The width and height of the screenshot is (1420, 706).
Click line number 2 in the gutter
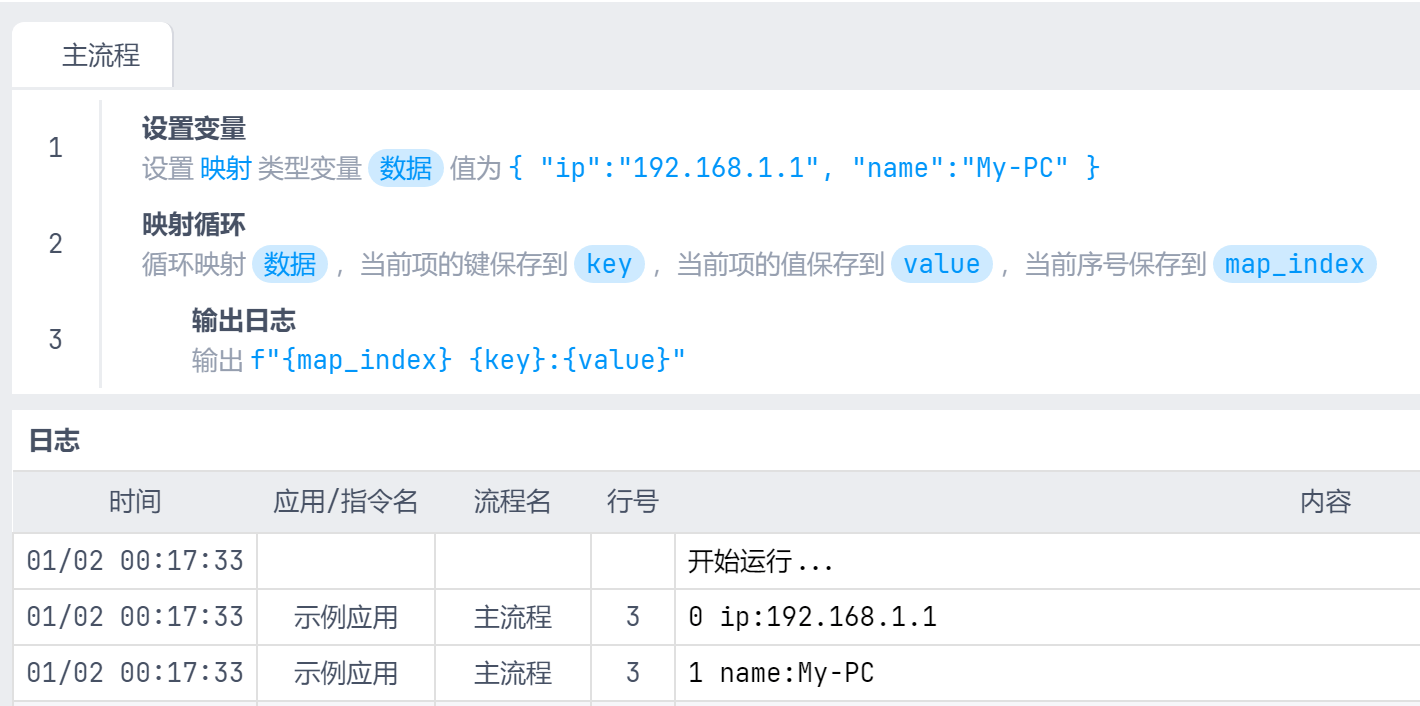(x=55, y=244)
